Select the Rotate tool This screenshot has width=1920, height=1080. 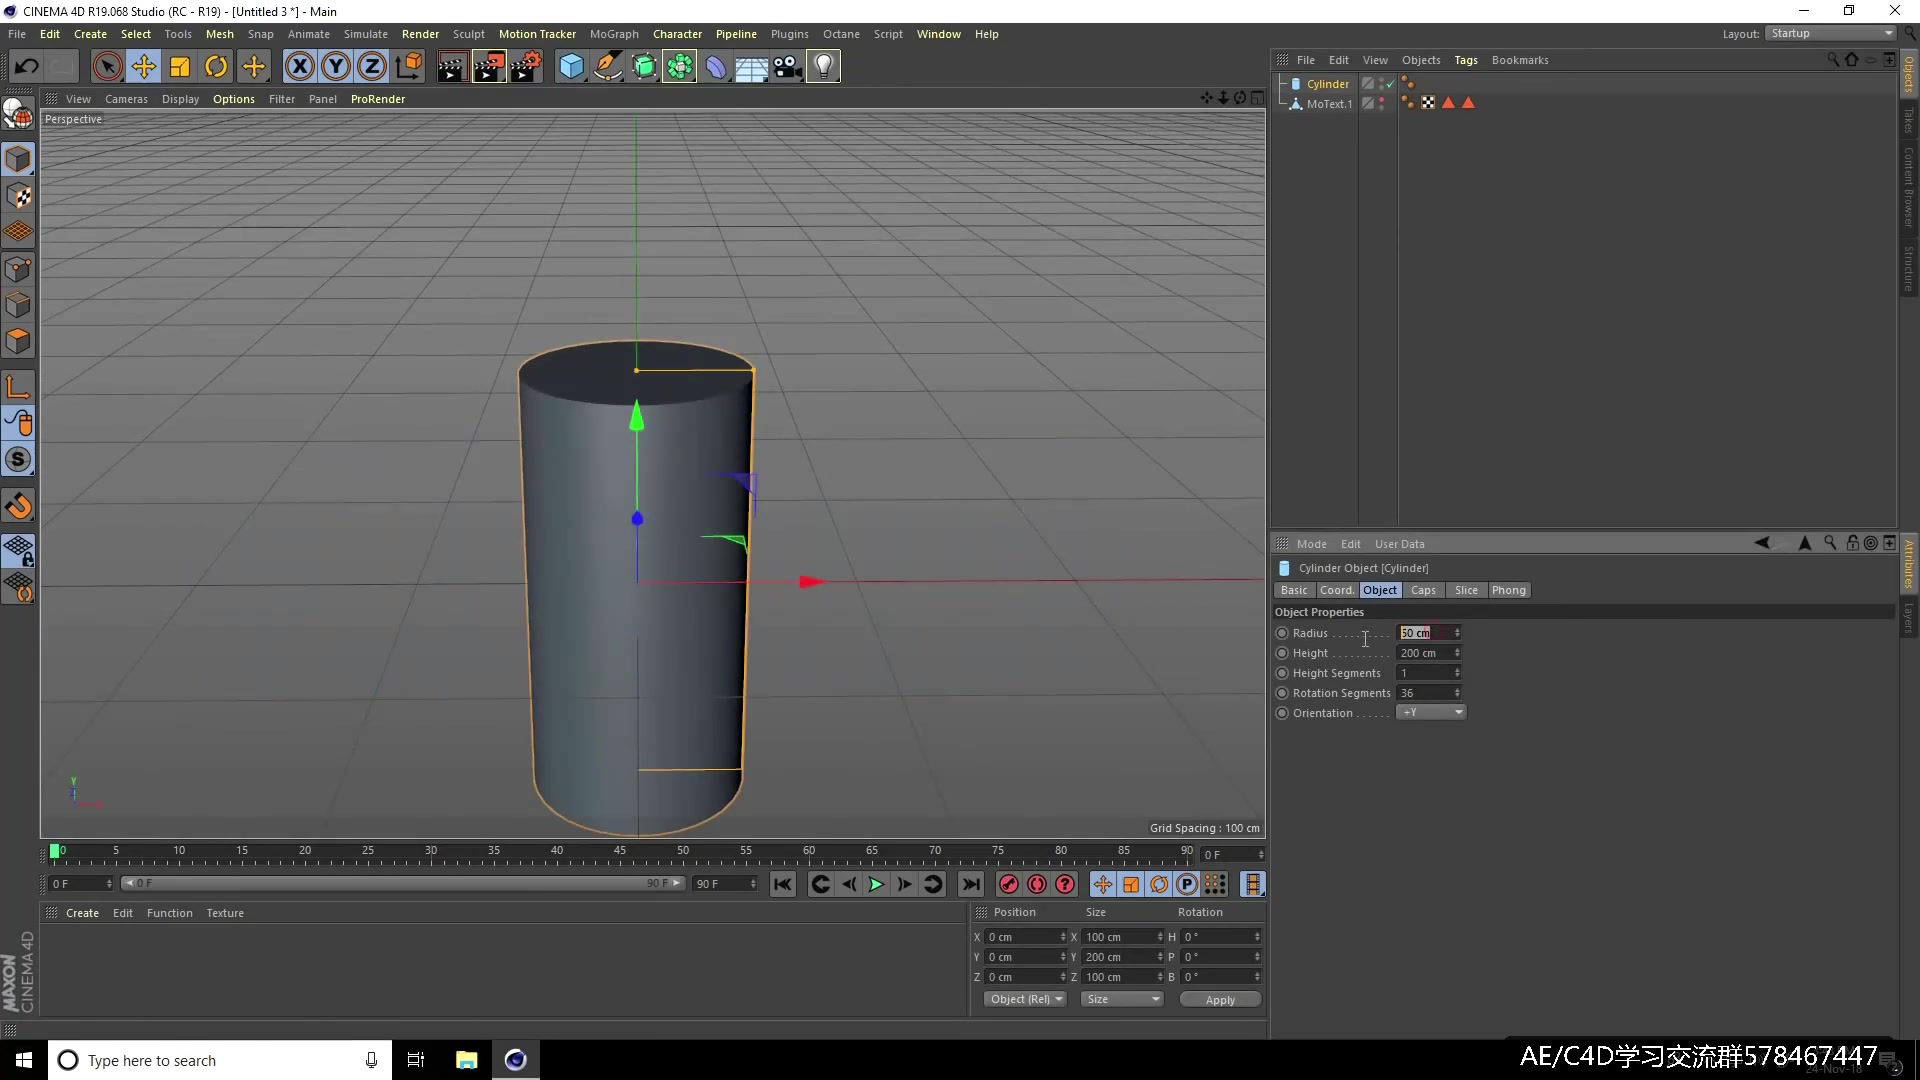[216, 66]
